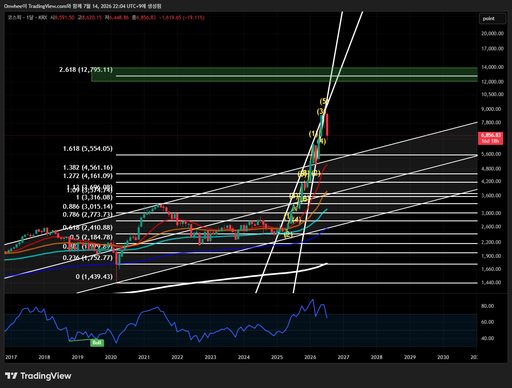Click the 40.00 level on the RSI scale

point(487,338)
